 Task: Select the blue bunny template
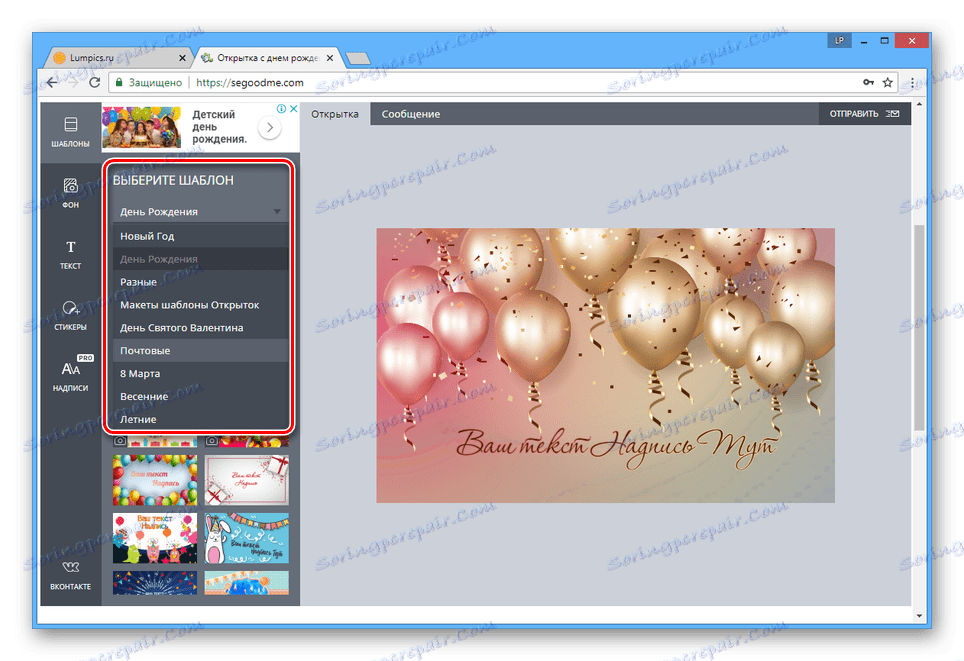pyautogui.click(x=247, y=539)
